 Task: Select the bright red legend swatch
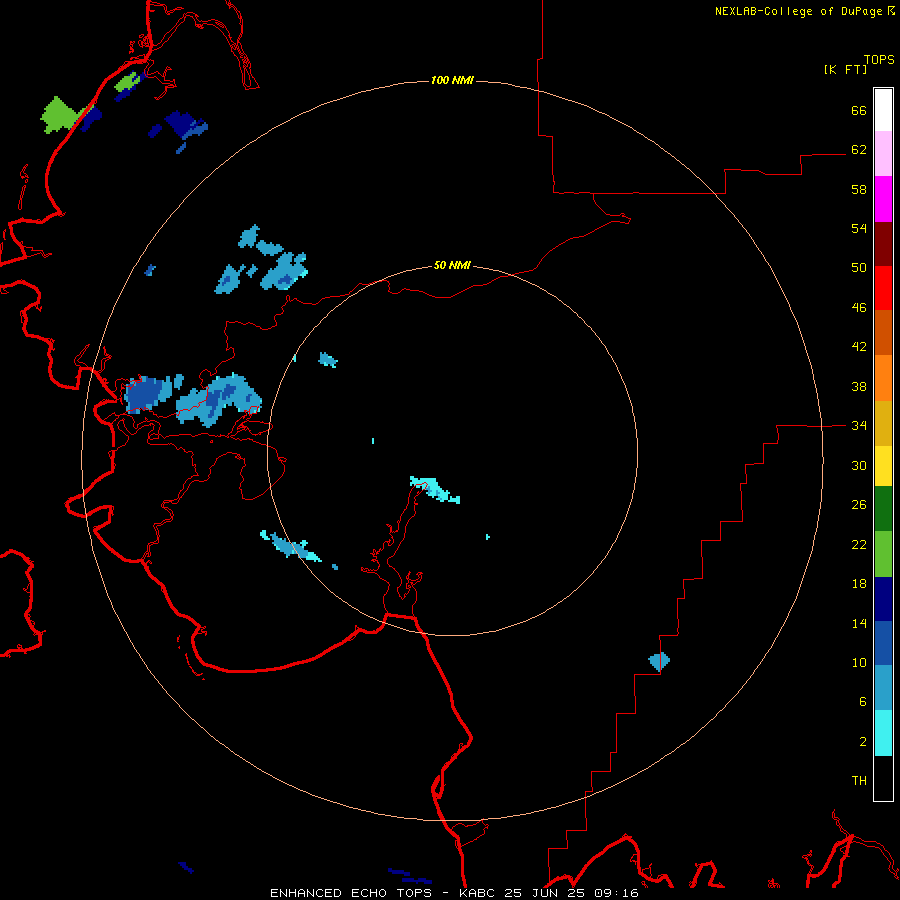point(883,288)
